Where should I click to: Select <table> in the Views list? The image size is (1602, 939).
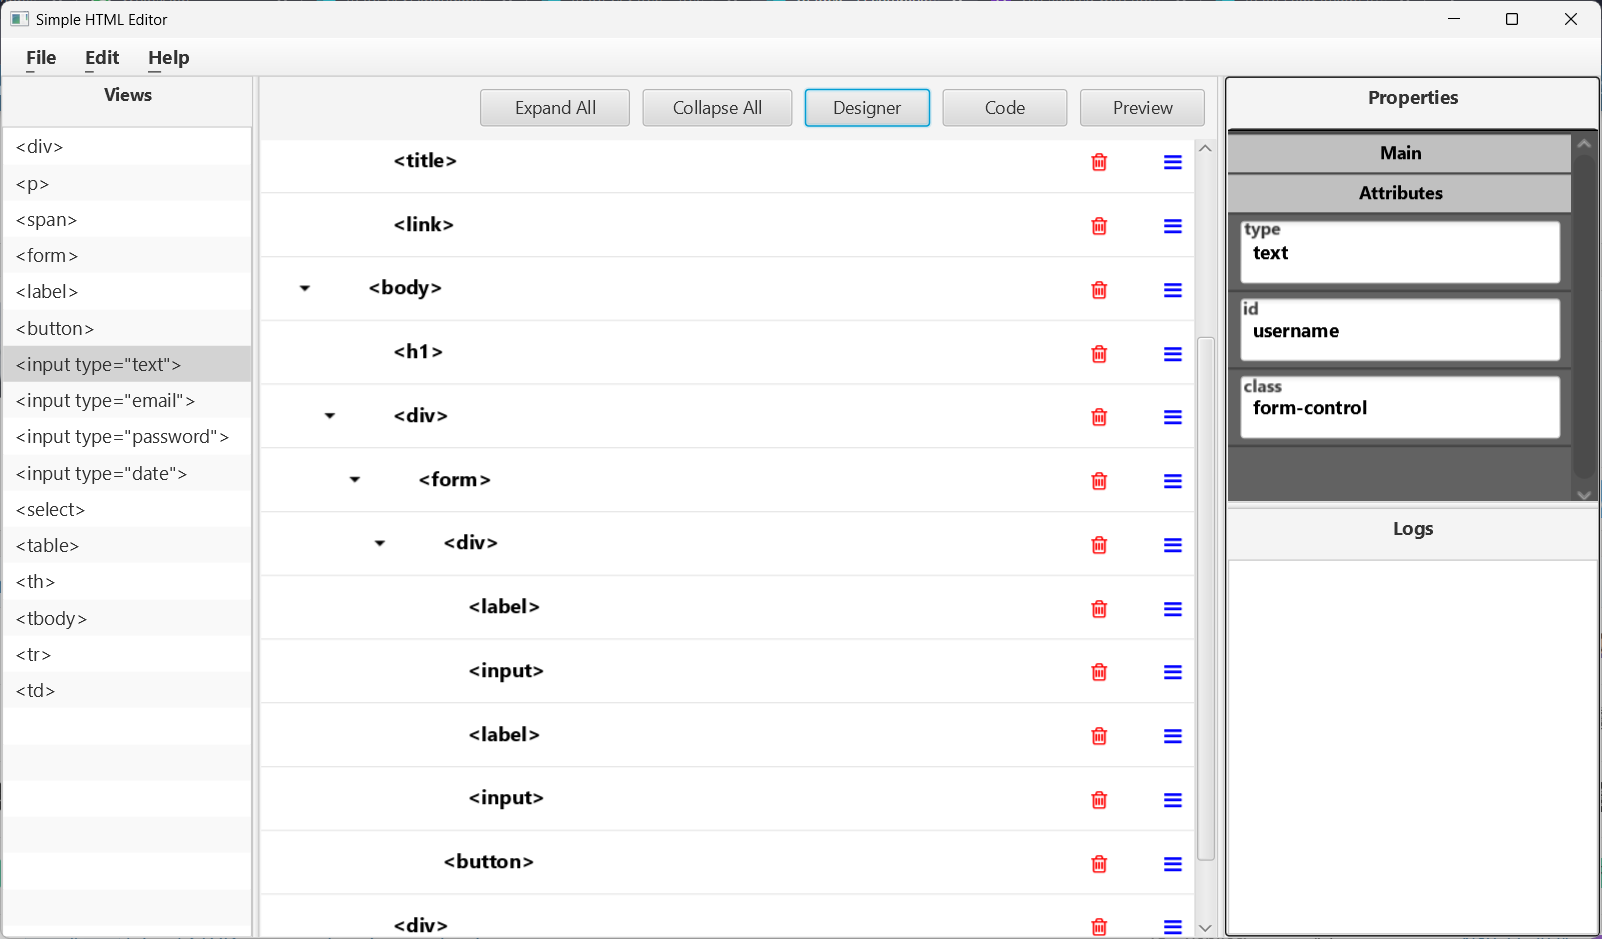127,546
